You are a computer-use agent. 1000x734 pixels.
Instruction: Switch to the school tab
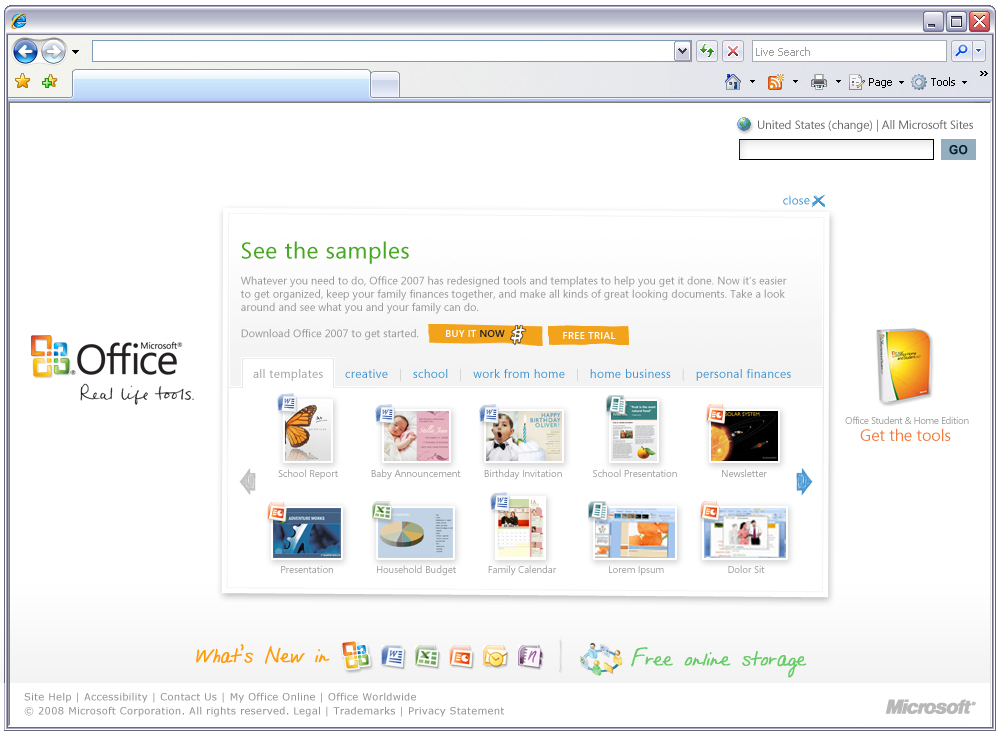(430, 374)
